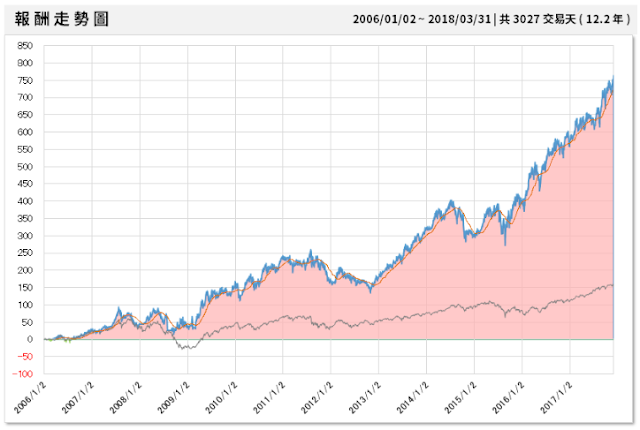Screen dimensions: 640x430
Task: Click the 350 y-axis label
Action: pos(25,218)
